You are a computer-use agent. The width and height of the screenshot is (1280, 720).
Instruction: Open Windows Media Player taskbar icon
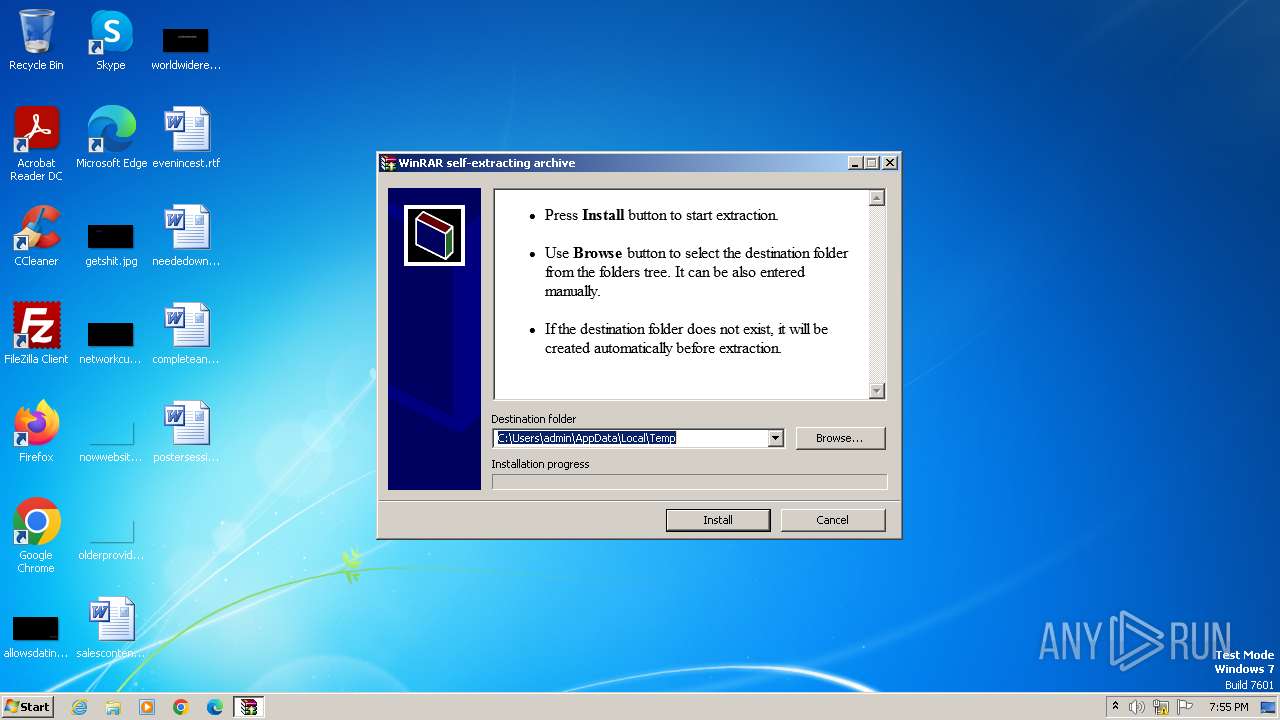[147, 707]
